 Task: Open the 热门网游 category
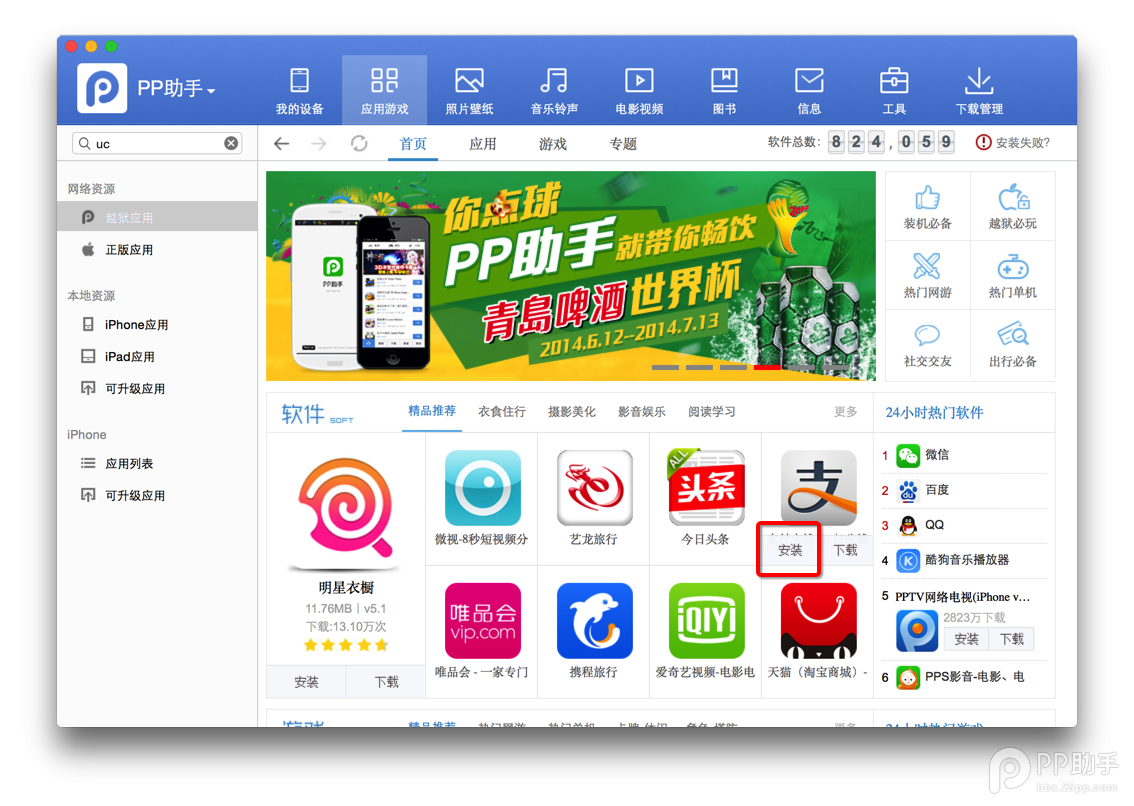pyautogui.click(x=927, y=276)
